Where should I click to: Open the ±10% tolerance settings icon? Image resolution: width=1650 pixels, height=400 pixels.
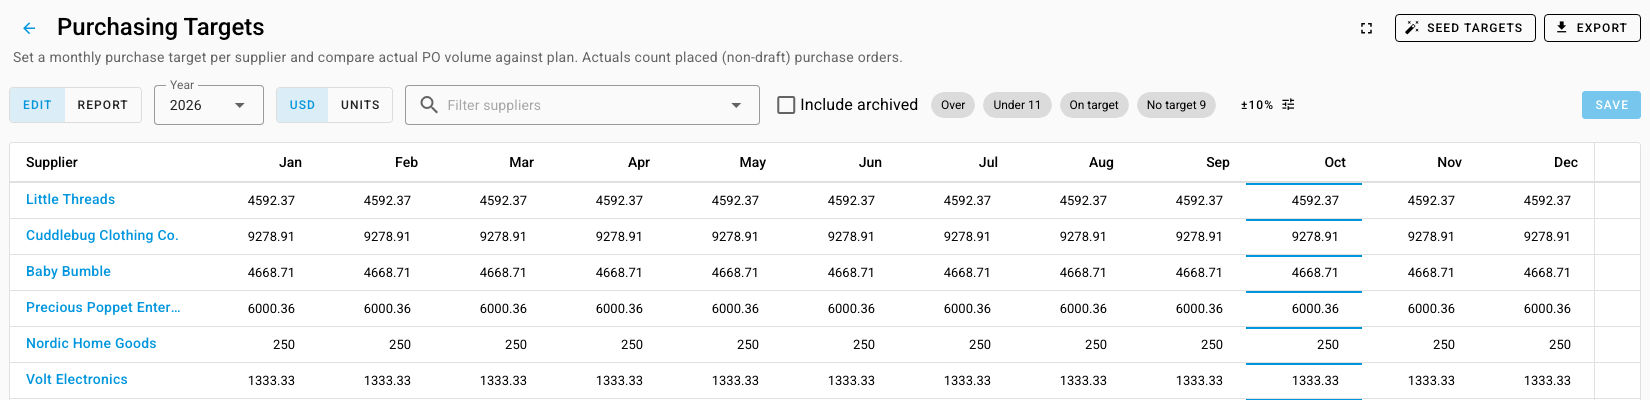click(1288, 105)
